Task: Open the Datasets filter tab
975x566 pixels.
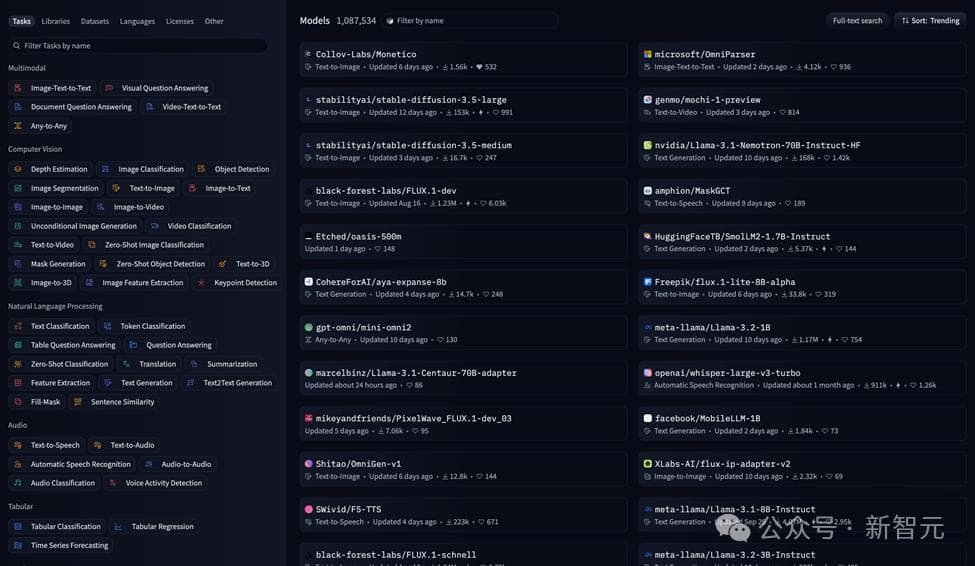Action: (95, 21)
